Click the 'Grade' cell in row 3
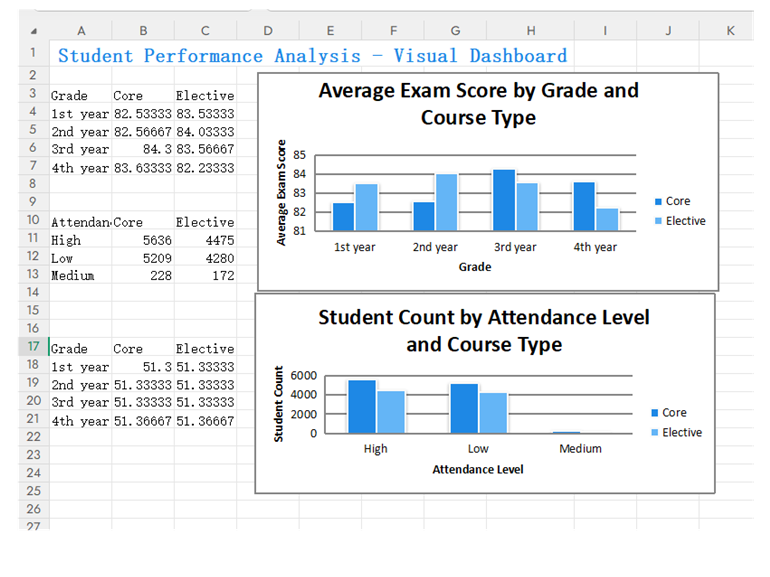This screenshot has width=770, height=577. coord(81,95)
